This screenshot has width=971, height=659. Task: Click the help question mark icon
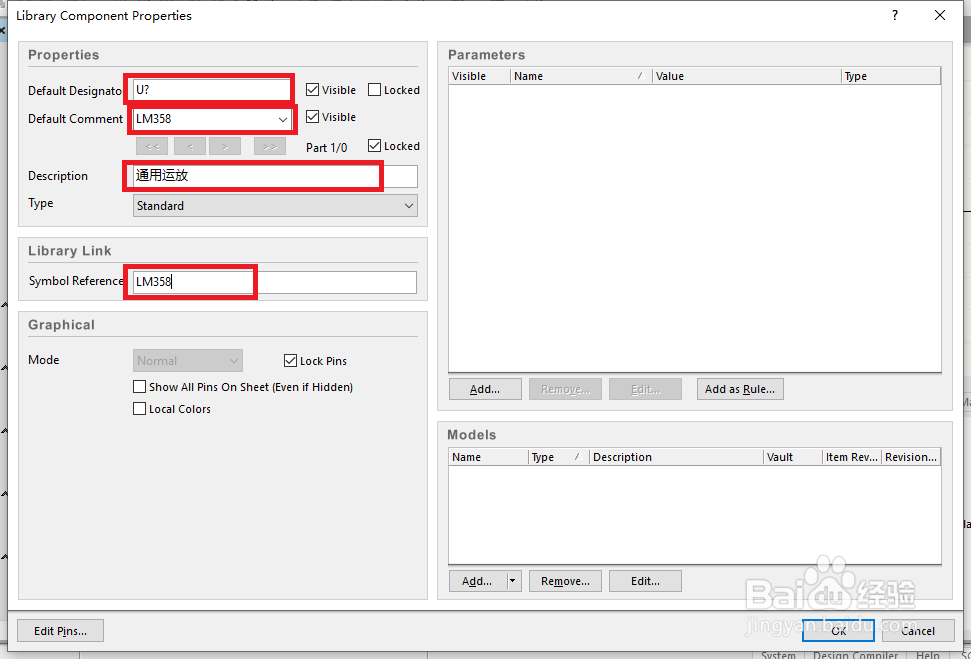pos(895,15)
